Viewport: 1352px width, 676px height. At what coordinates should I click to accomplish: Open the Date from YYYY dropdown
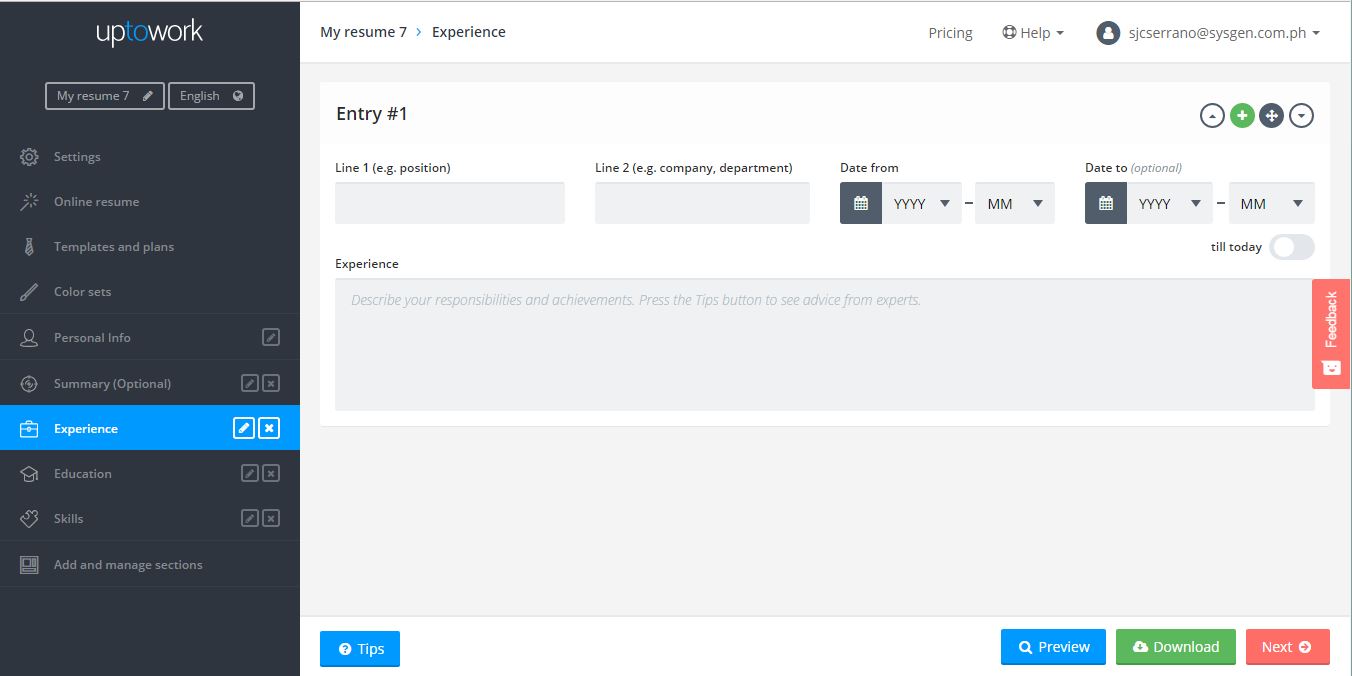click(x=922, y=203)
